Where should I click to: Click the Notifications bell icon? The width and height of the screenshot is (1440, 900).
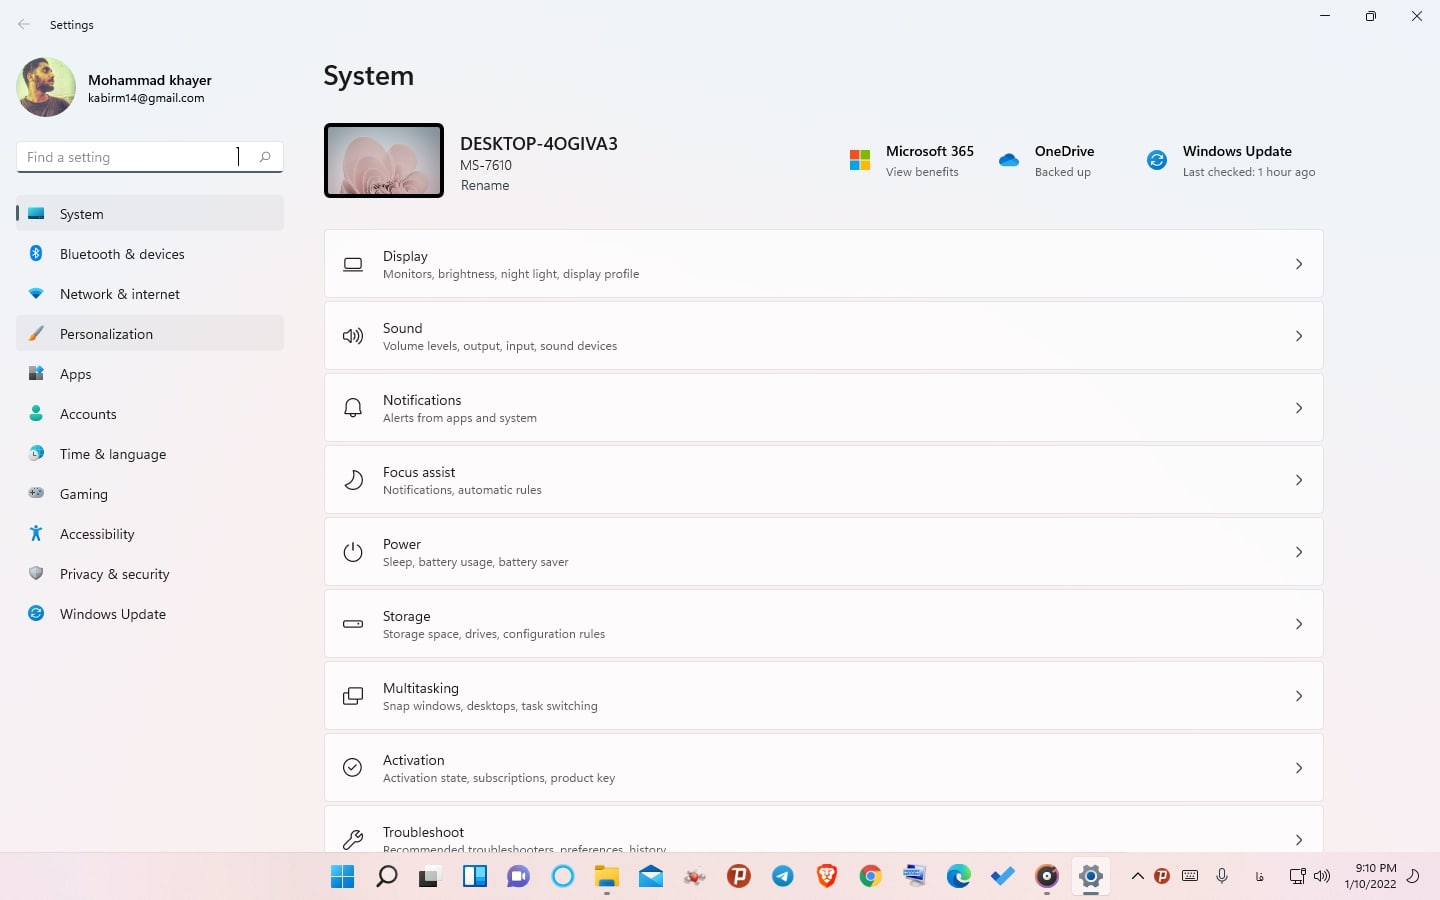[x=353, y=408]
